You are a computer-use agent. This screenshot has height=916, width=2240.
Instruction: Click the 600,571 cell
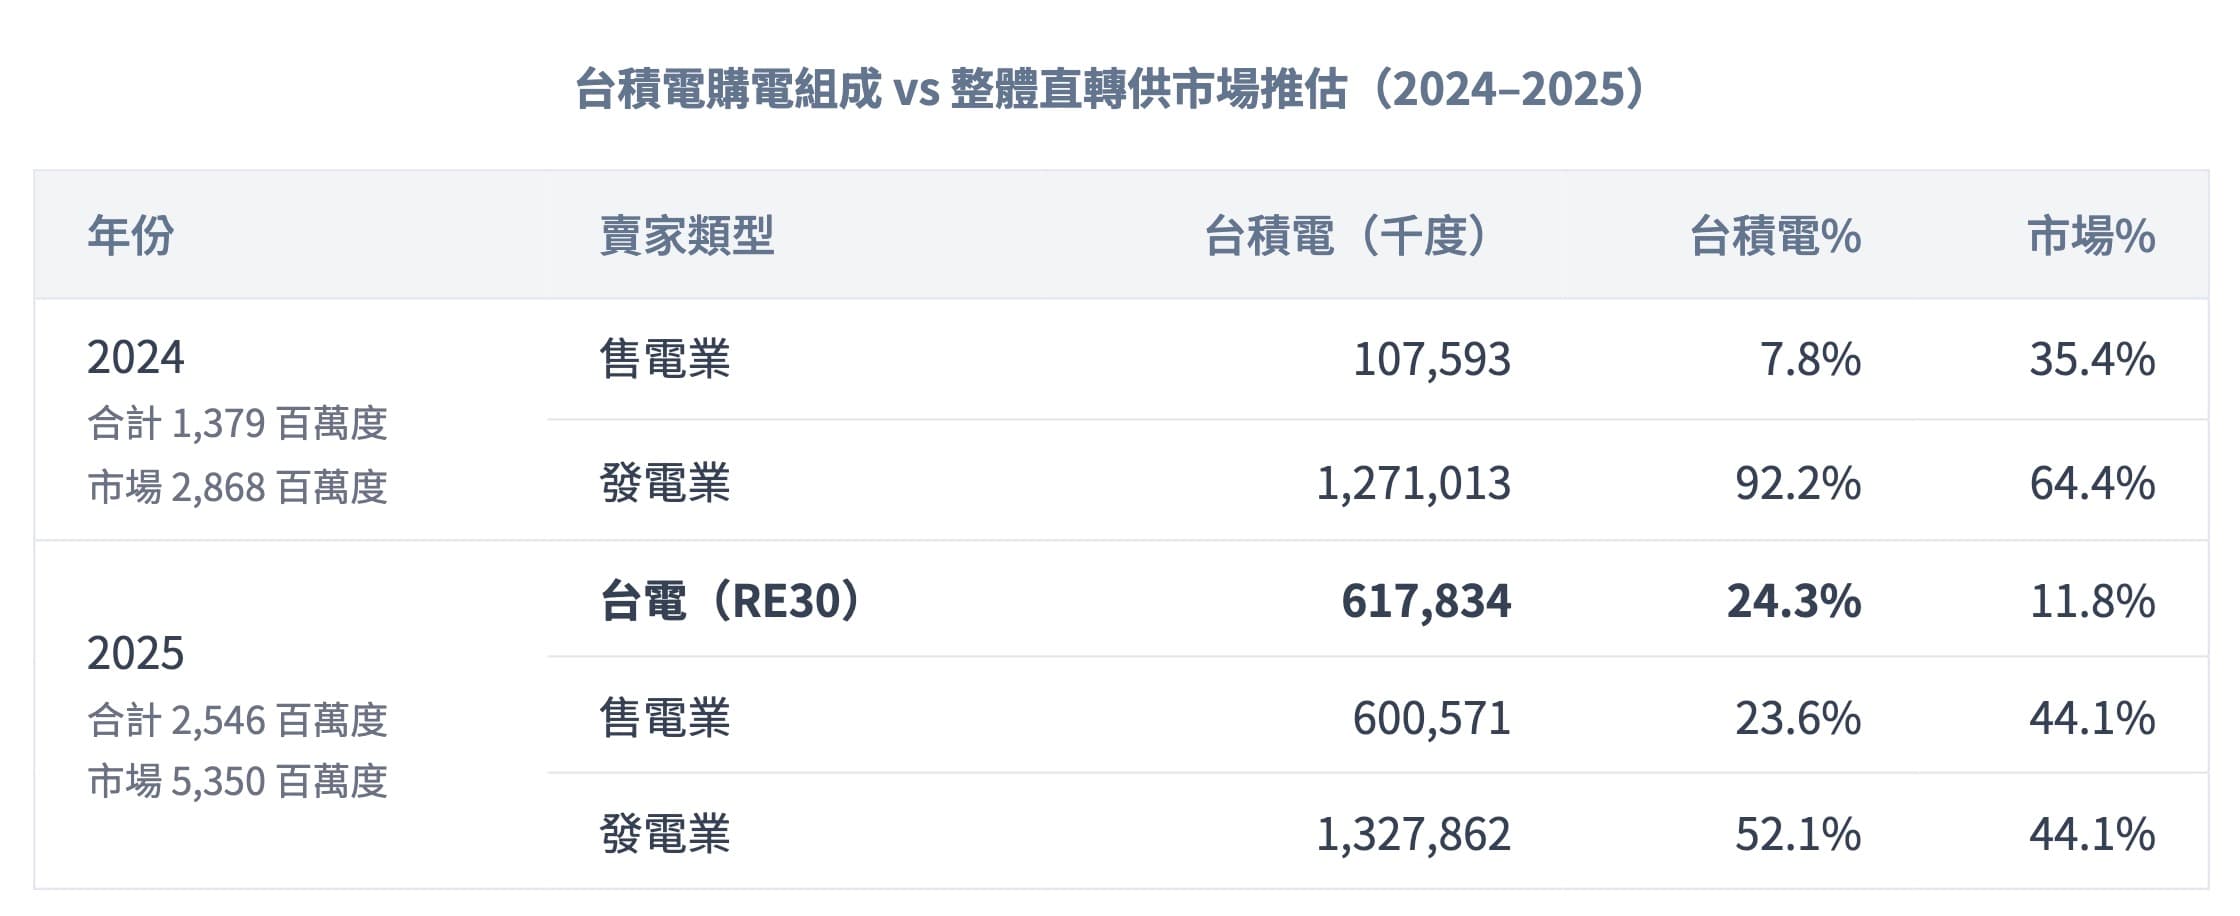1431,718
